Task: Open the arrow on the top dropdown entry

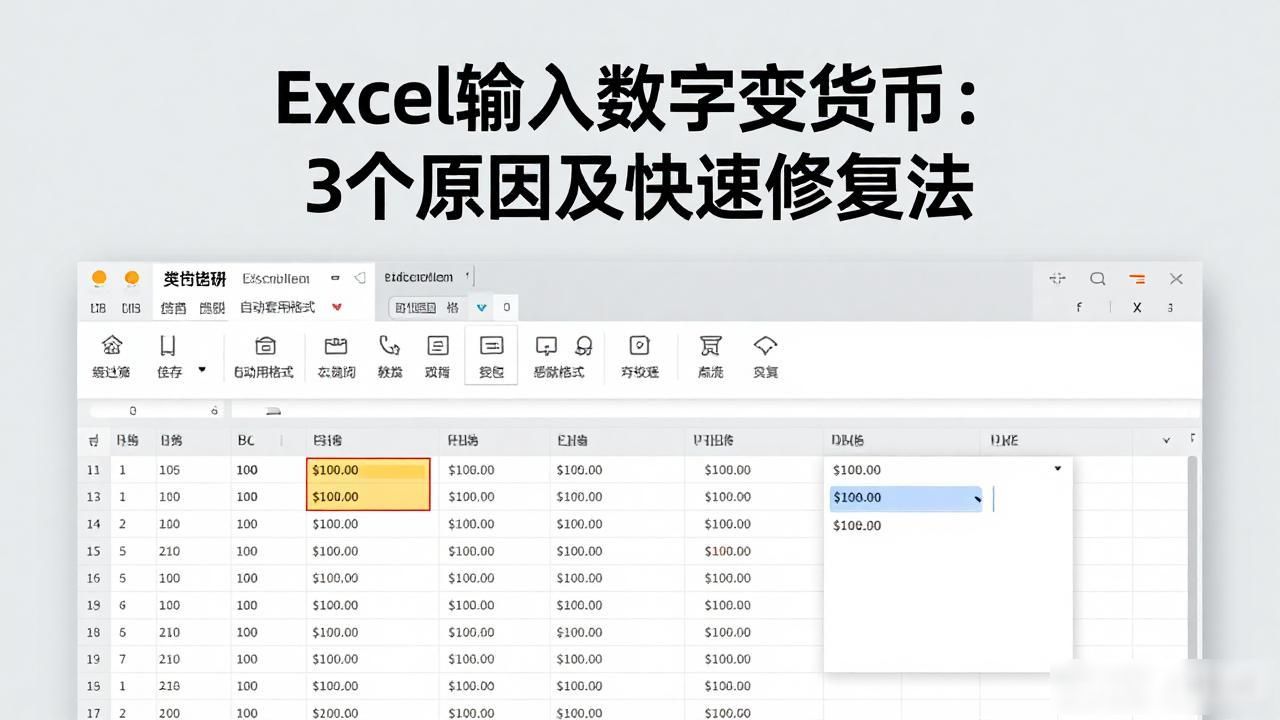Action: 1058,469
